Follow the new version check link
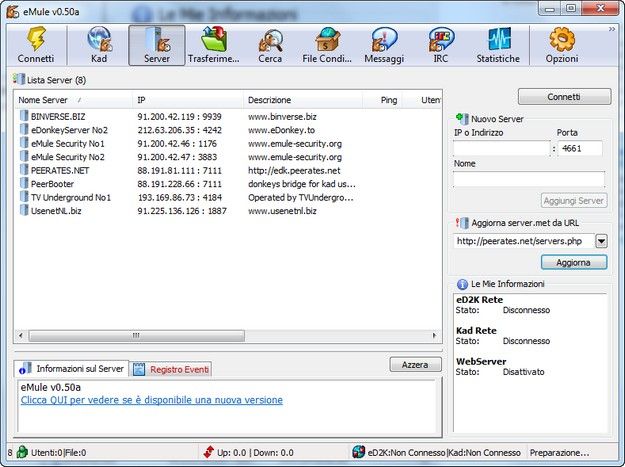Image resolution: width=625 pixels, height=467 pixels. 152,400
